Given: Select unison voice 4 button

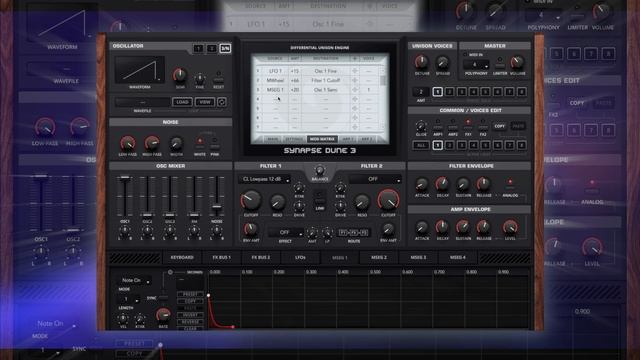Looking at the screenshot, I should pyautogui.click(x=473, y=92).
